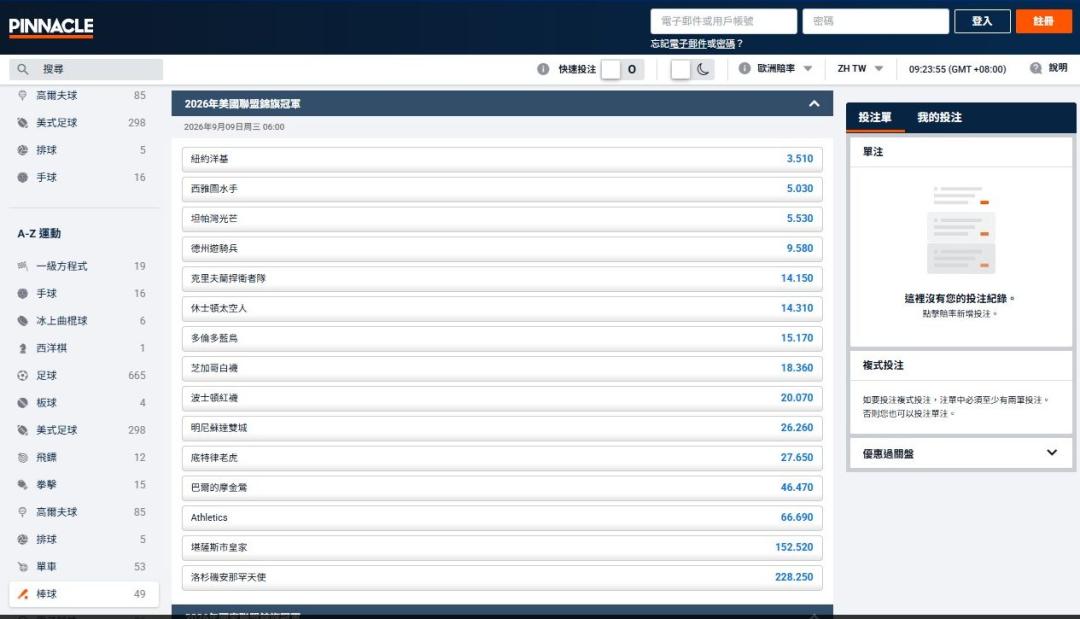Viewport: 1080px width, 619px height.
Task: Open 單車 with 53 events
Action: [84, 567]
